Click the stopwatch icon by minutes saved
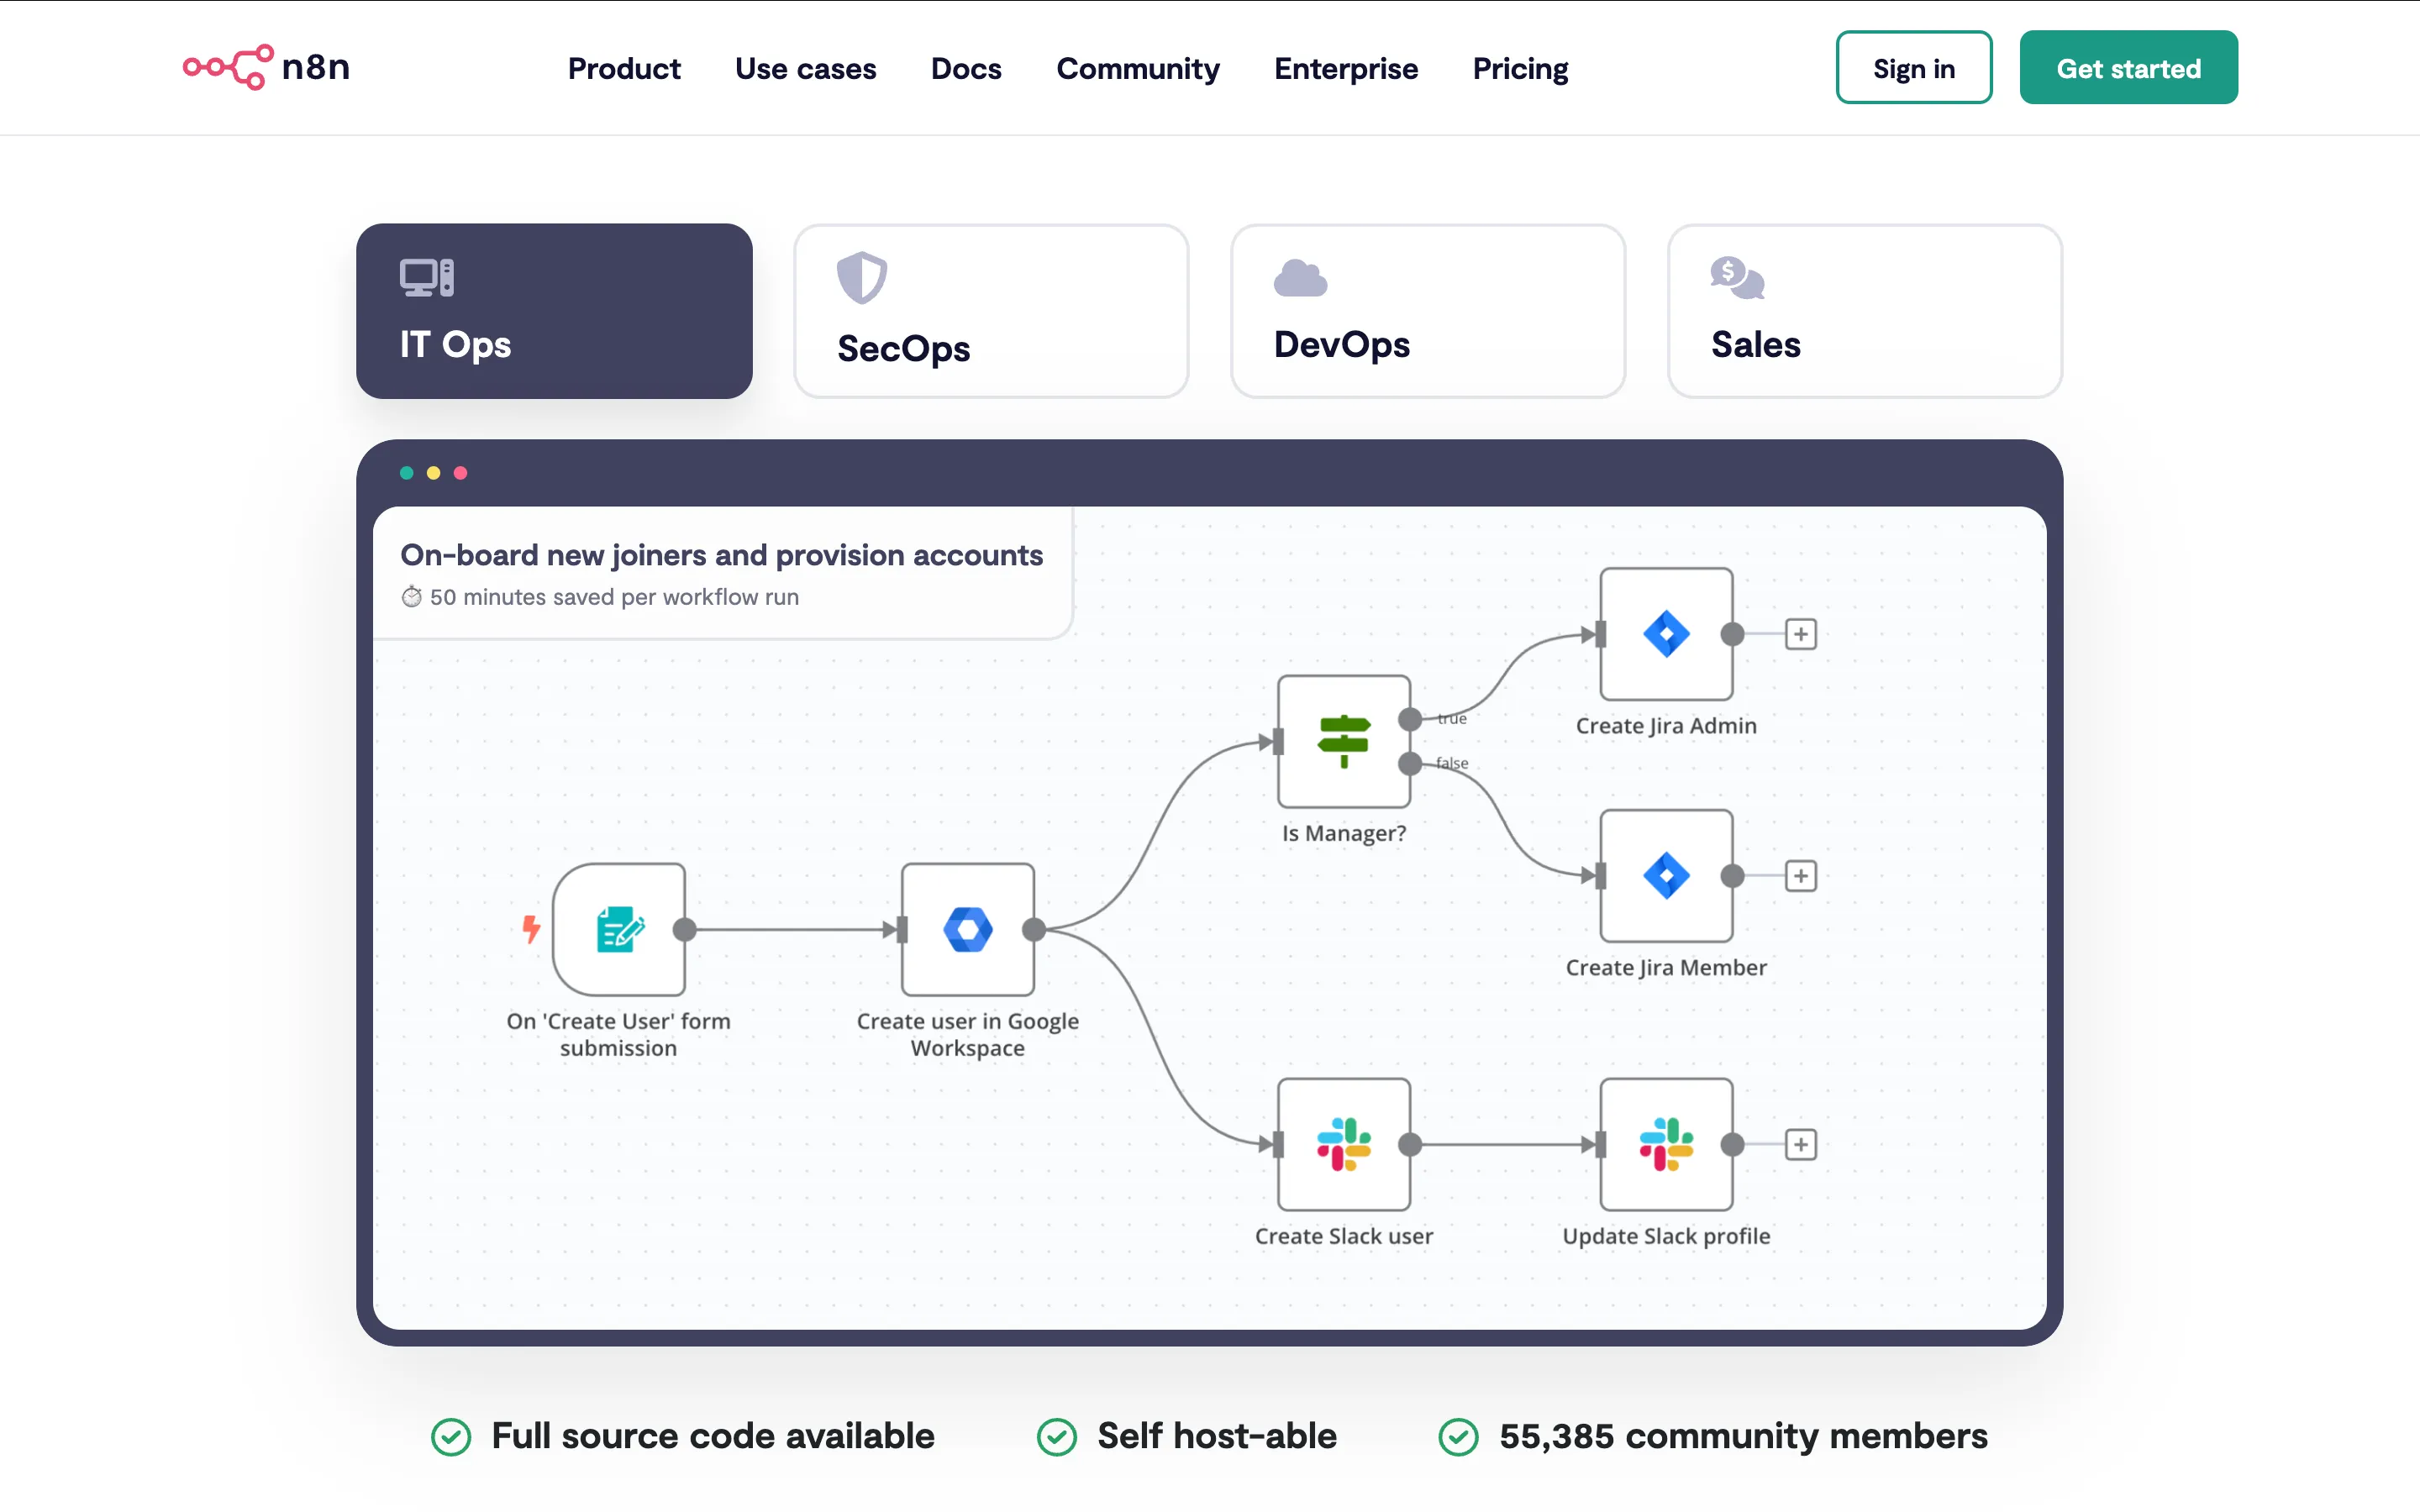 point(412,597)
